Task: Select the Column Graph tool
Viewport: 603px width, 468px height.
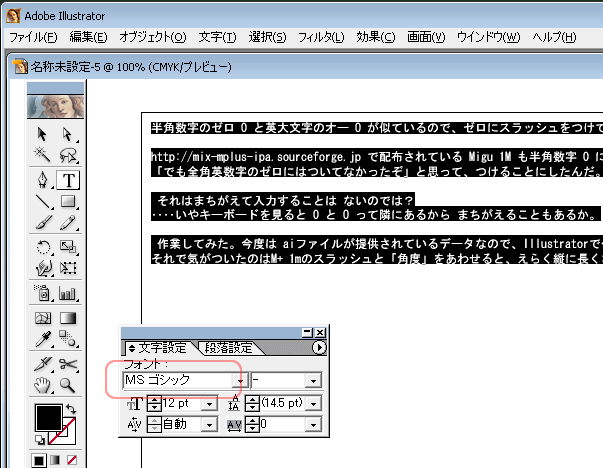Action: coord(68,293)
